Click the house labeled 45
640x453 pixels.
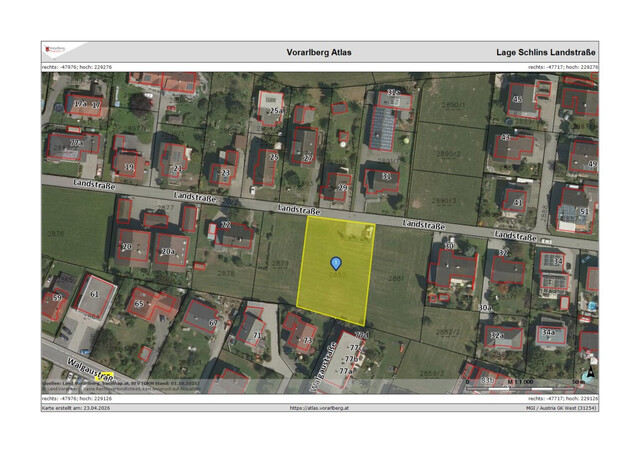click(517, 99)
